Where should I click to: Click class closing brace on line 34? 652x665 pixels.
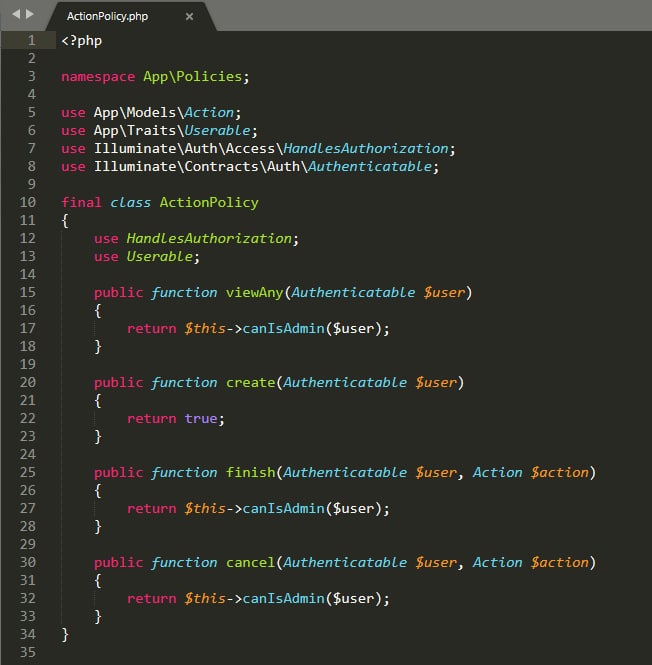pyautogui.click(x=65, y=634)
